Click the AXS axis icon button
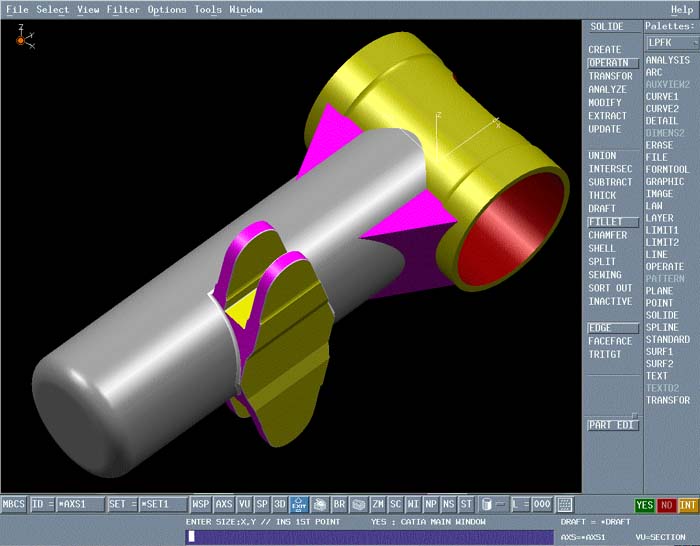This screenshot has height=546, width=700. pos(224,505)
